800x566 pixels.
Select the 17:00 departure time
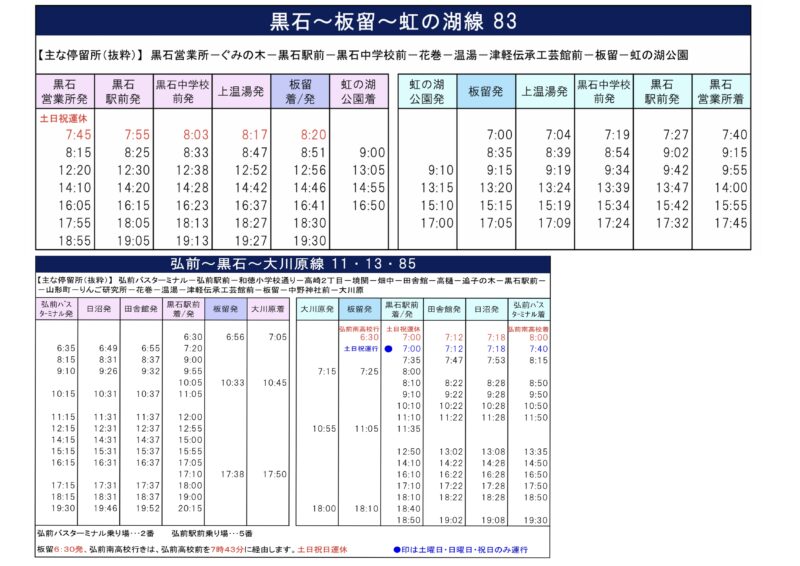437,223
